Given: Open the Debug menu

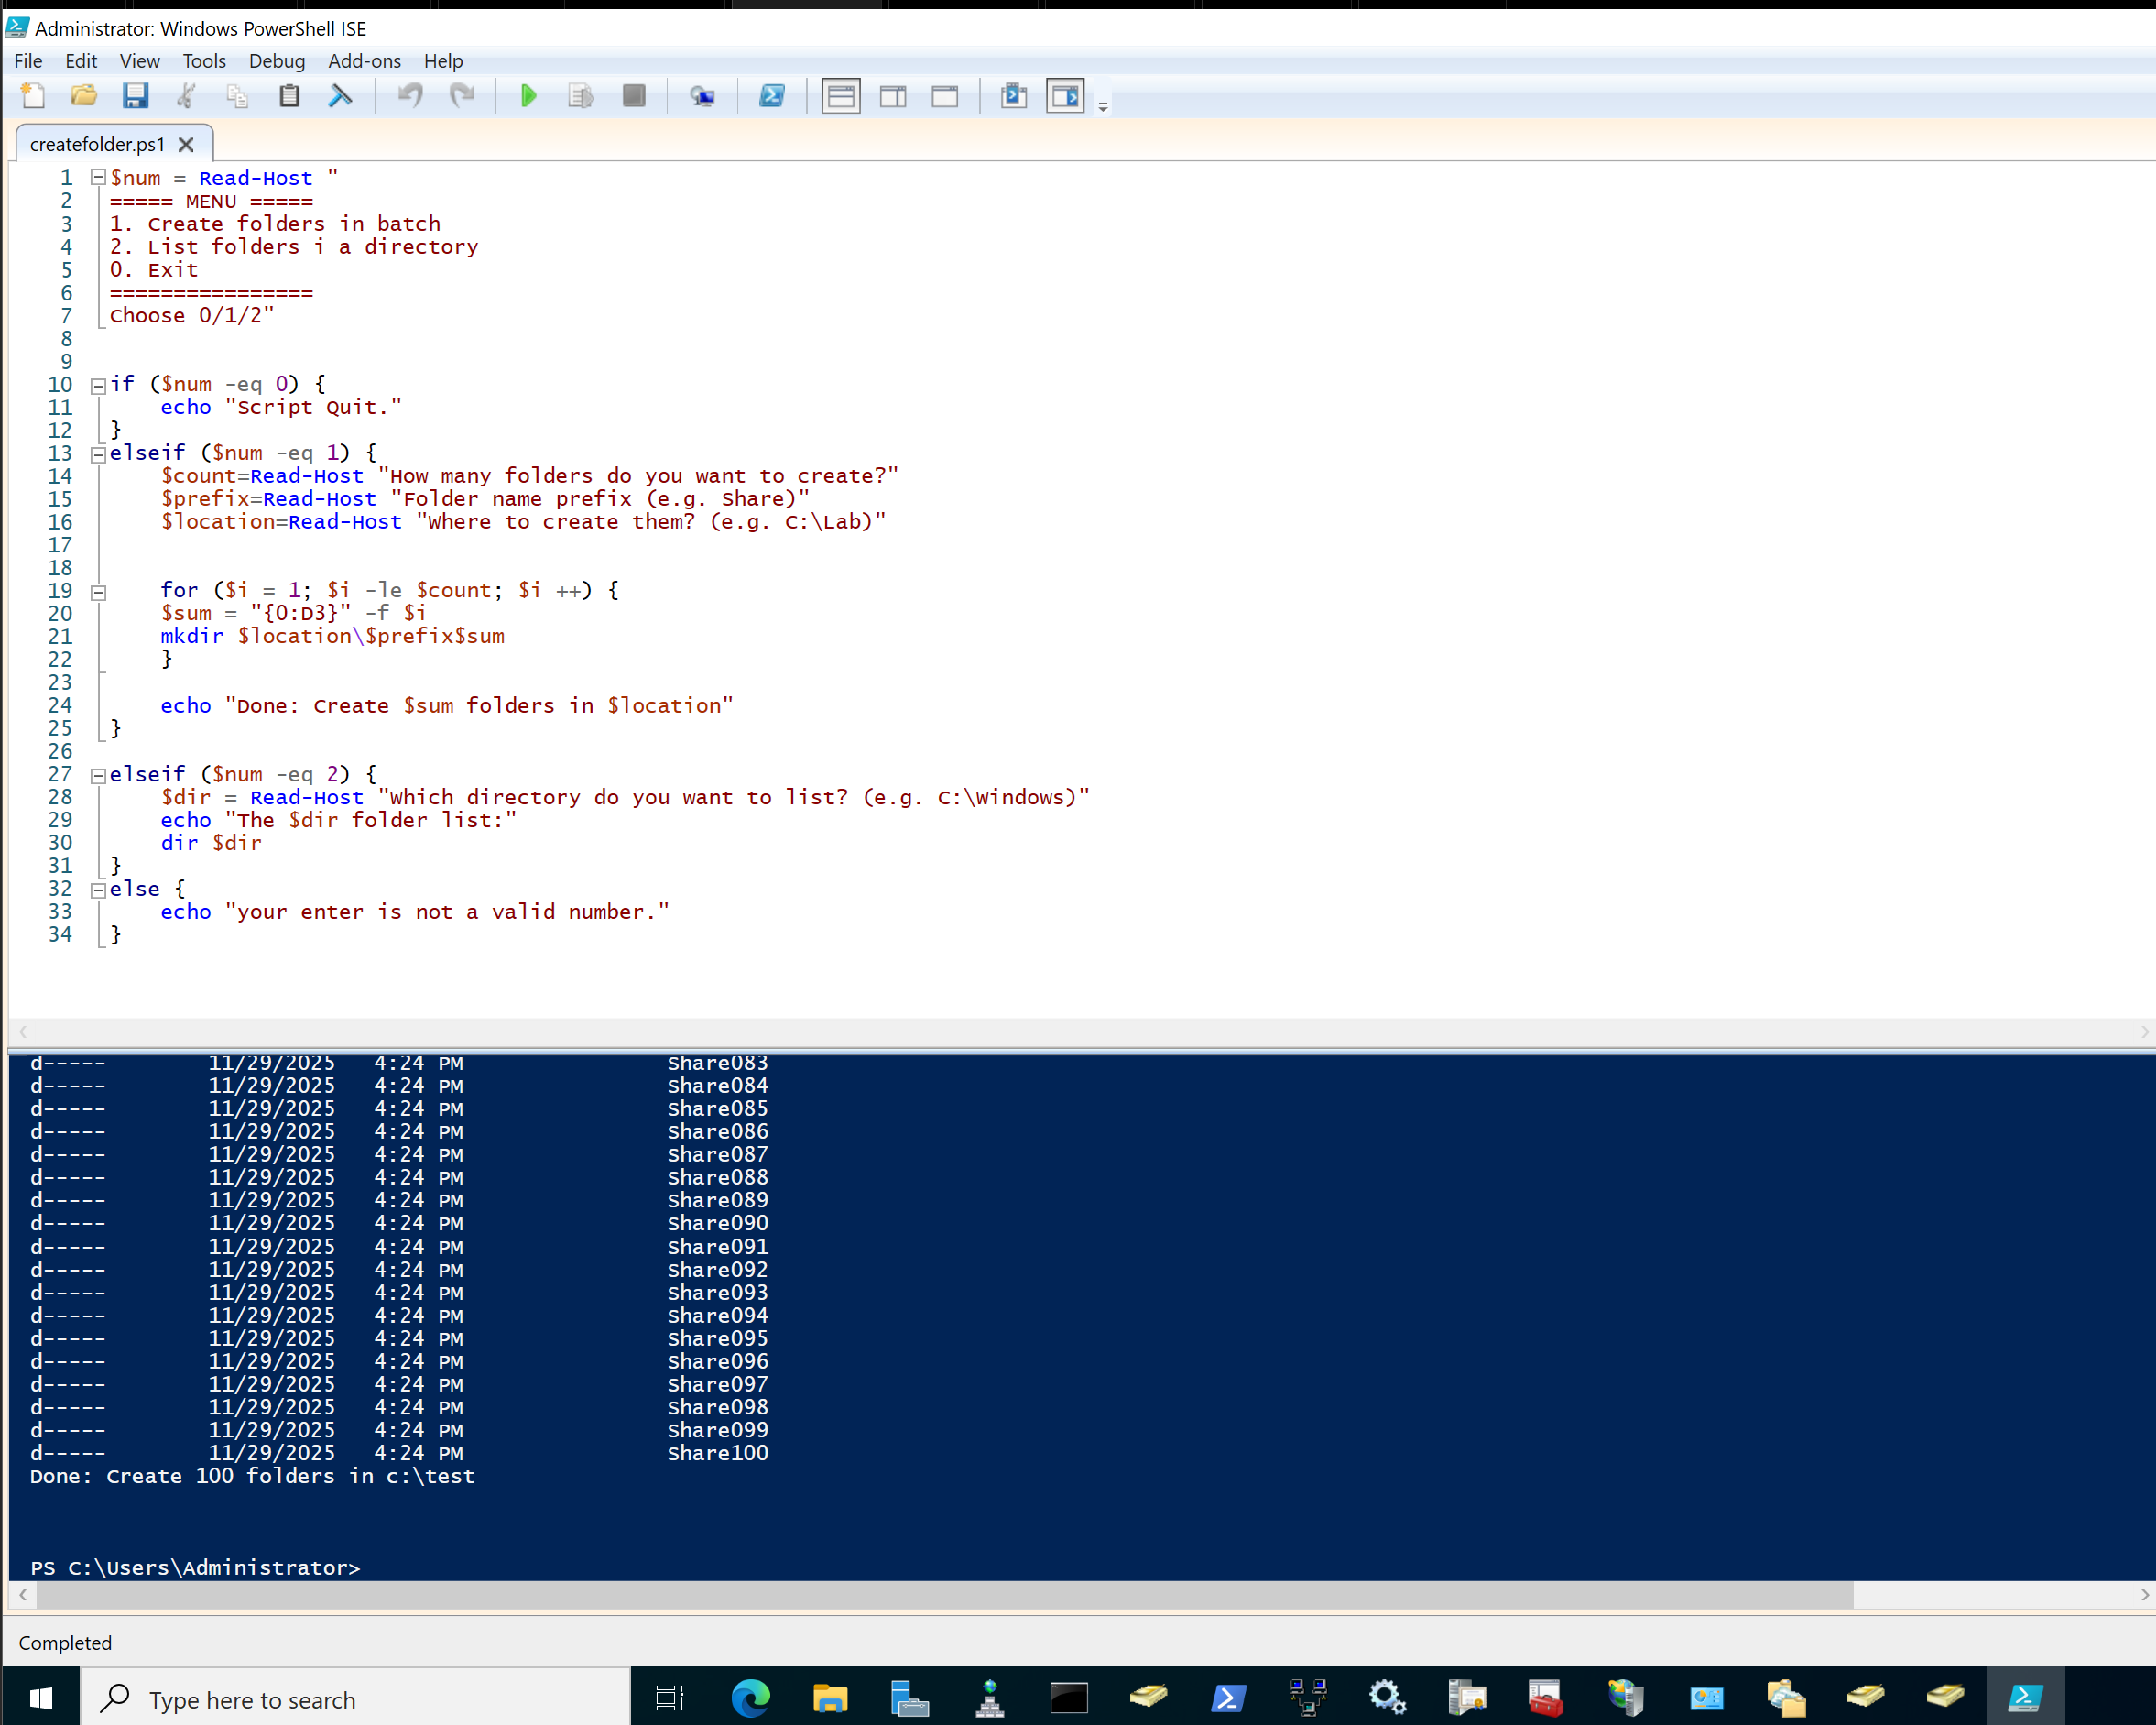Looking at the screenshot, I should 277,61.
